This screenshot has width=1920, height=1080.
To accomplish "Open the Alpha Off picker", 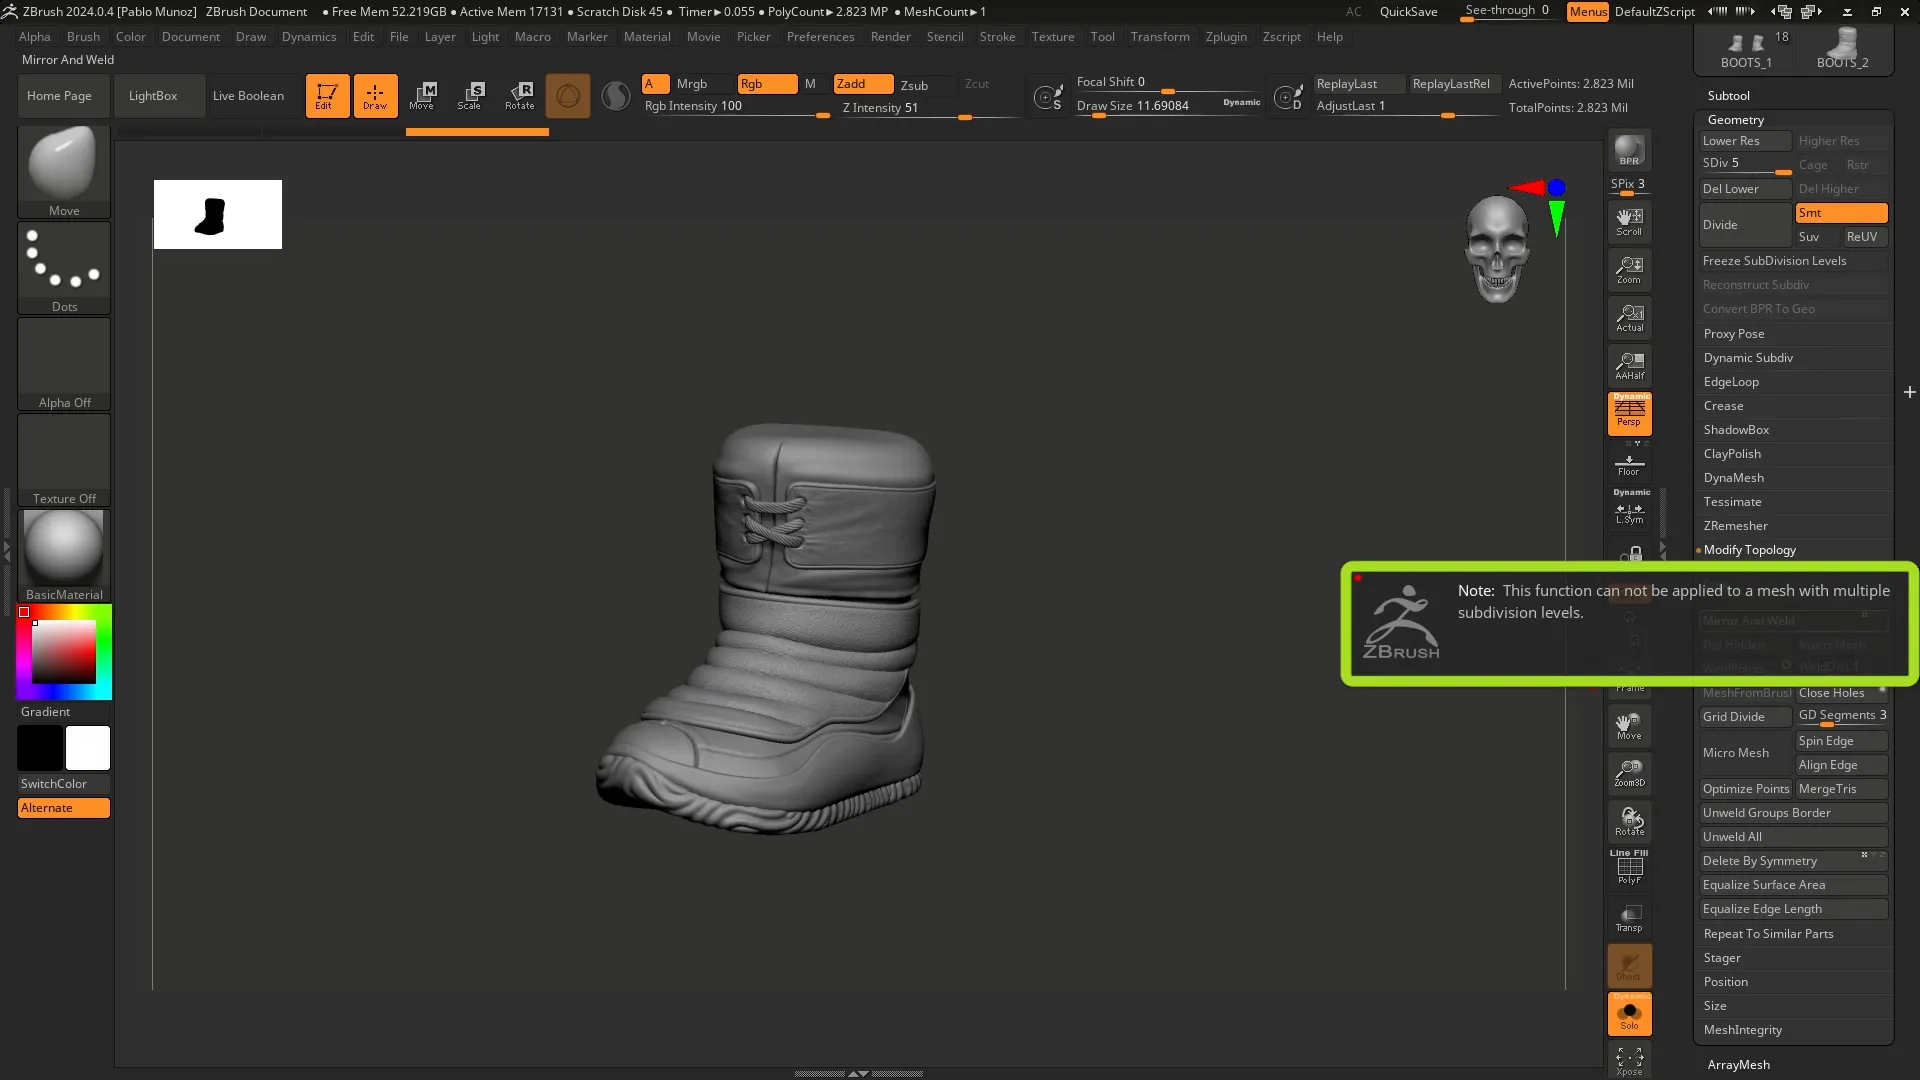I will point(64,363).
